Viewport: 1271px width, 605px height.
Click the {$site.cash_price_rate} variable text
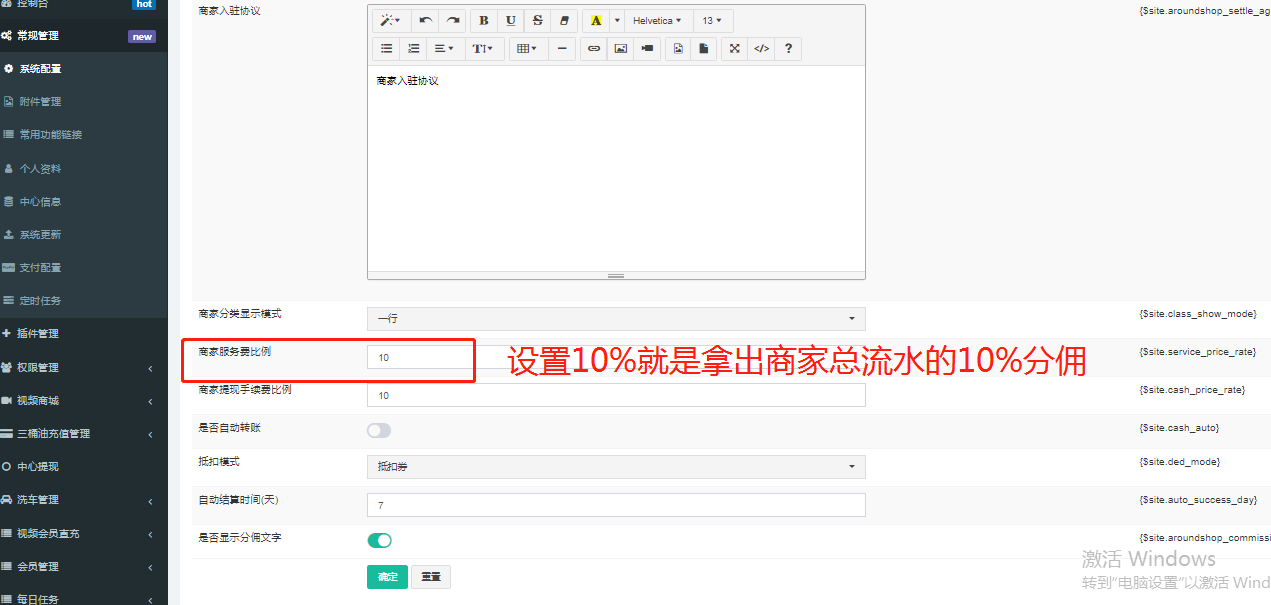coord(1192,390)
